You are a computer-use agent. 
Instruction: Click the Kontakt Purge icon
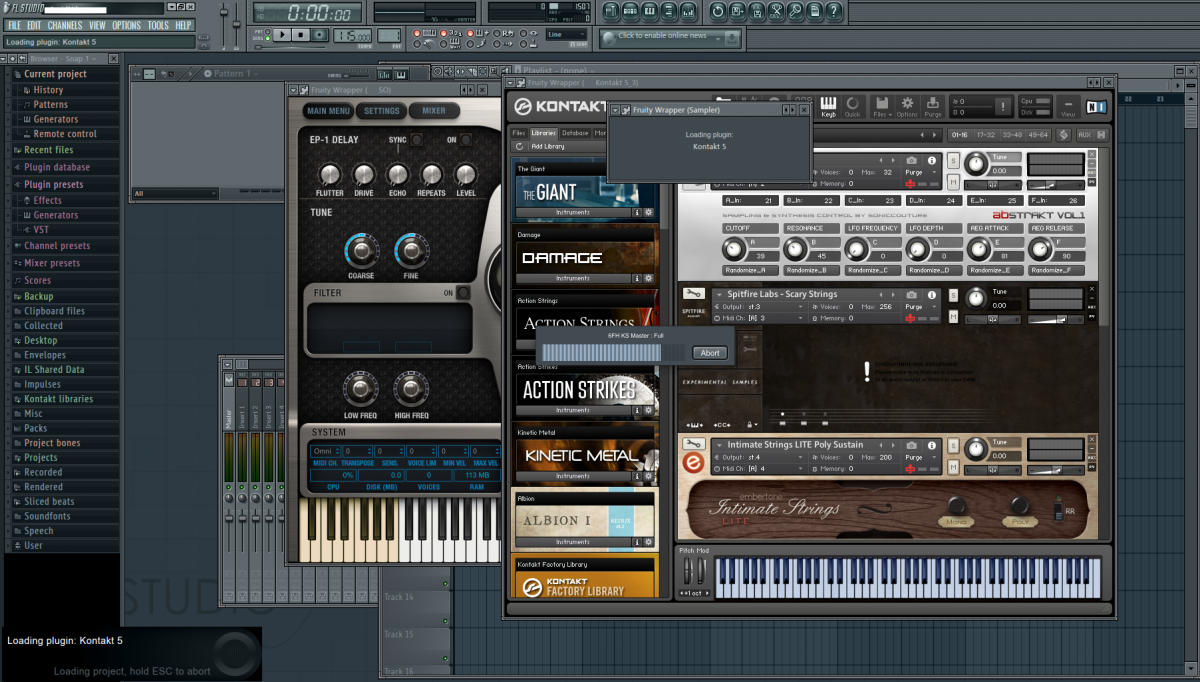[x=933, y=106]
